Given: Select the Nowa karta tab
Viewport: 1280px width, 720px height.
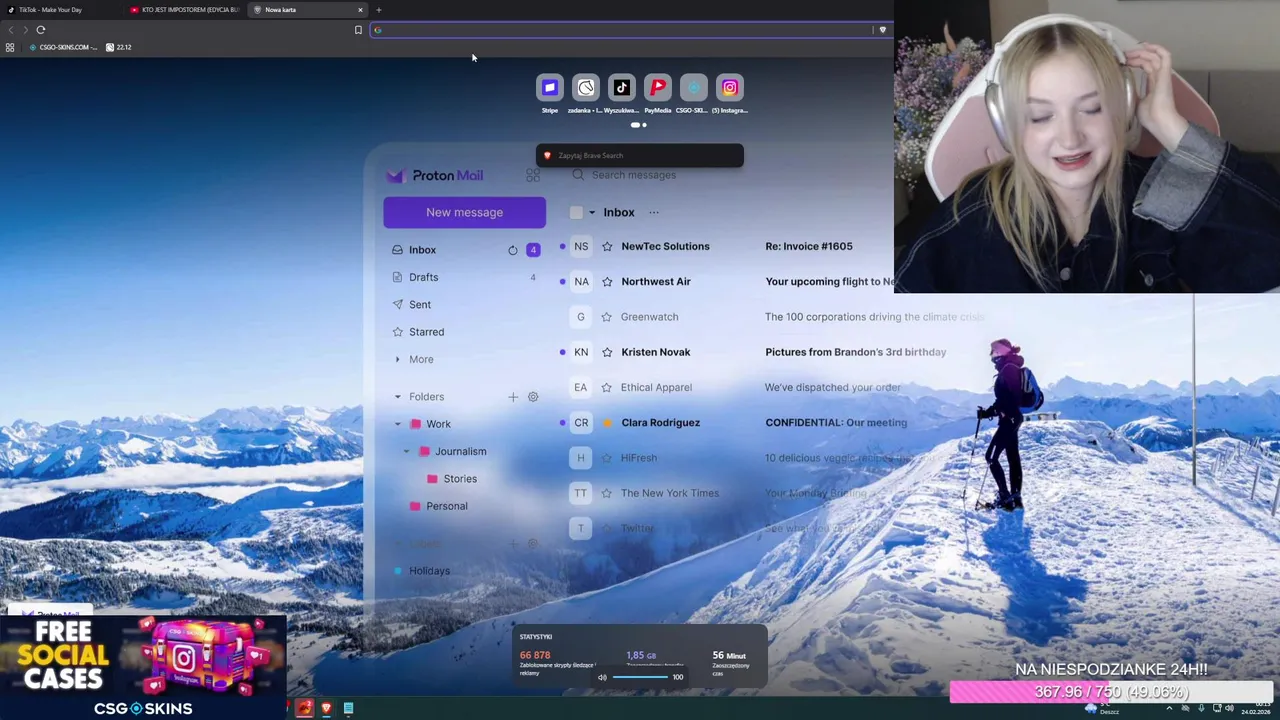Looking at the screenshot, I should [x=308, y=10].
